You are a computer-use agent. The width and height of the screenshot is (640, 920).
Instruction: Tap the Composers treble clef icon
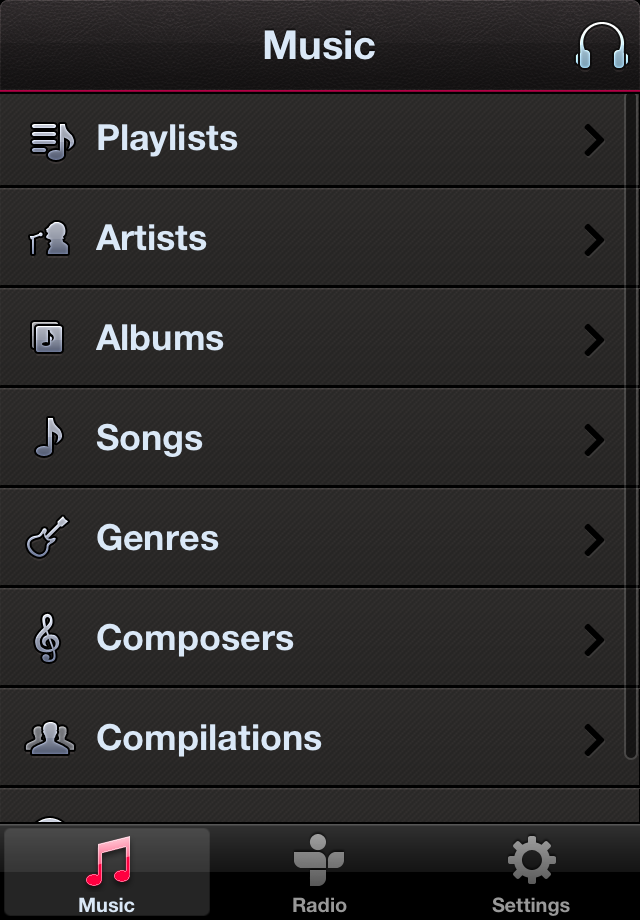[x=47, y=638]
